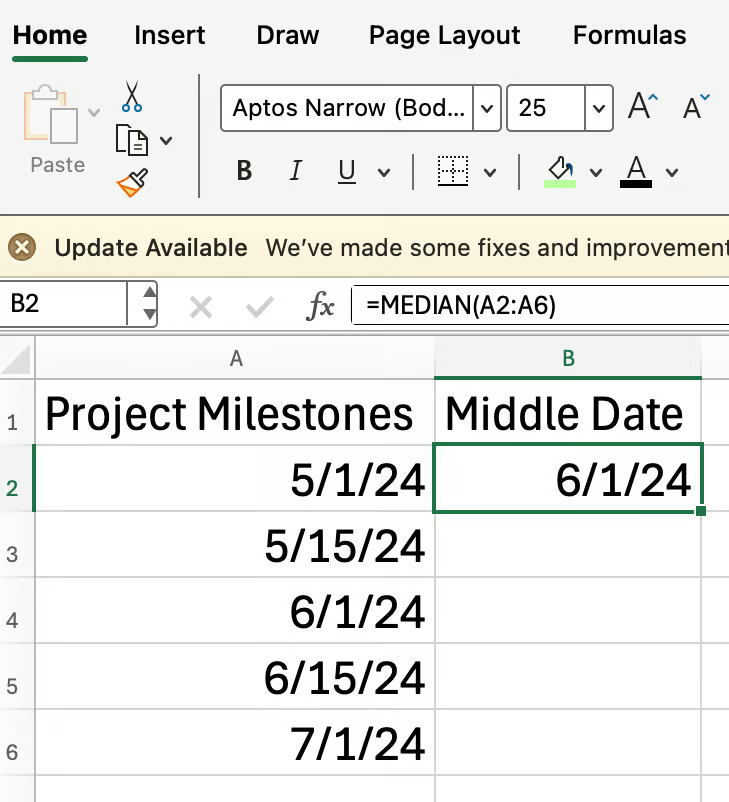This screenshot has width=729, height=802.
Task: Toggle bold formatting
Action: tap(243, 171)
